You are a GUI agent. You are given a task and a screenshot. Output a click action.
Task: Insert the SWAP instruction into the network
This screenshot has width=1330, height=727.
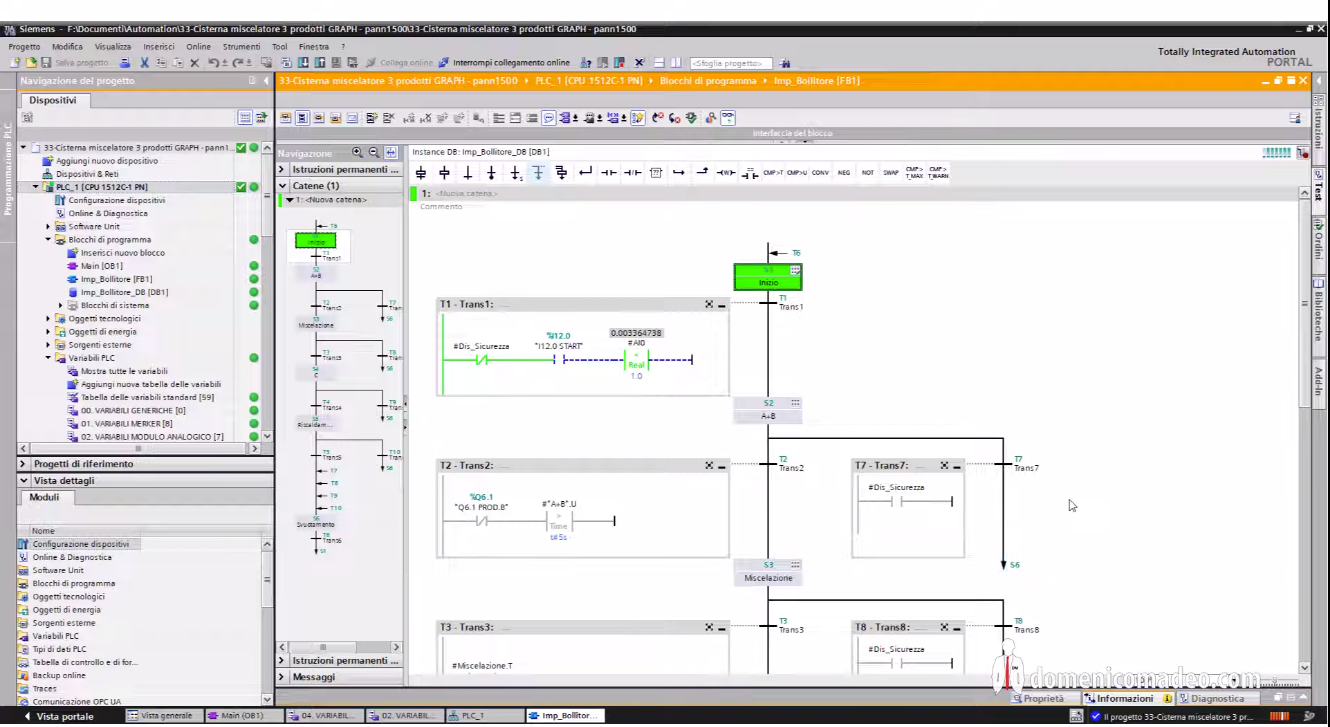click(890, 173)
